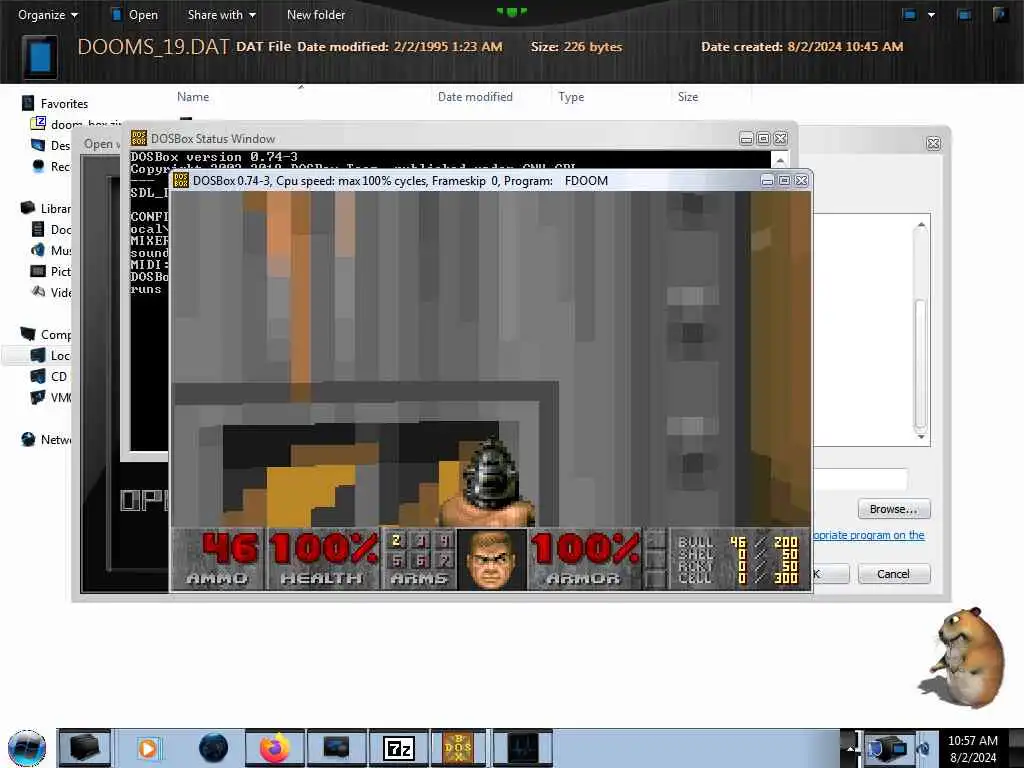Open the black folder Explorer taskbar icon
This screenshot has width=1024, height=768.
pyautogui.click(x=85, y=748)
